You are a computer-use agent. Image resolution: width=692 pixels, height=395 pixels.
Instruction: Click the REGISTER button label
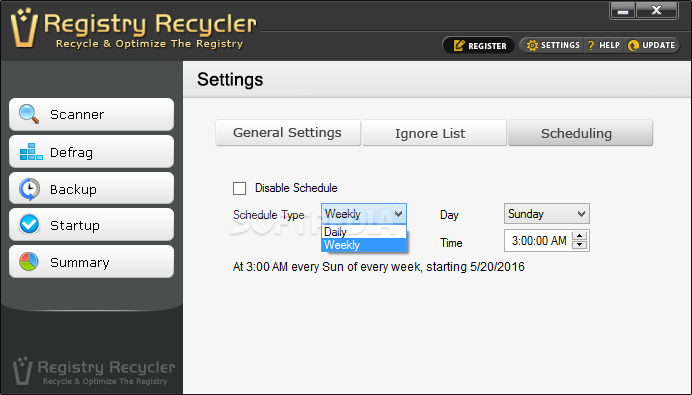pyautogui.click(x=487, y=46)
